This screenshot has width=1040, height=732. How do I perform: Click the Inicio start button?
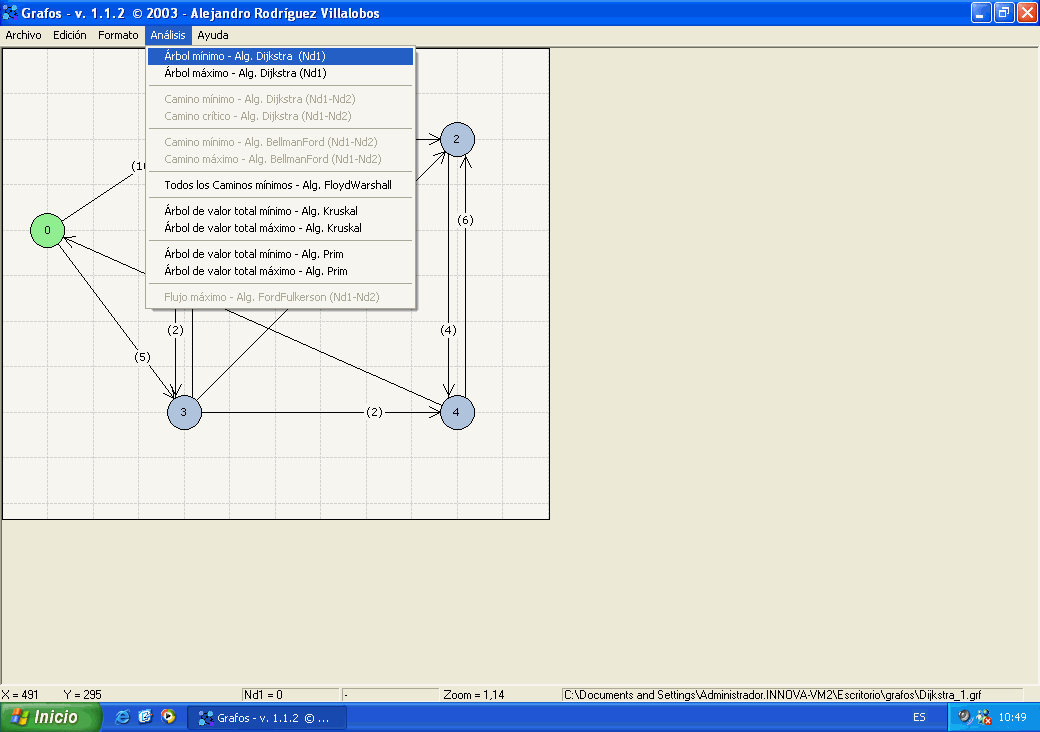[52, 717]
